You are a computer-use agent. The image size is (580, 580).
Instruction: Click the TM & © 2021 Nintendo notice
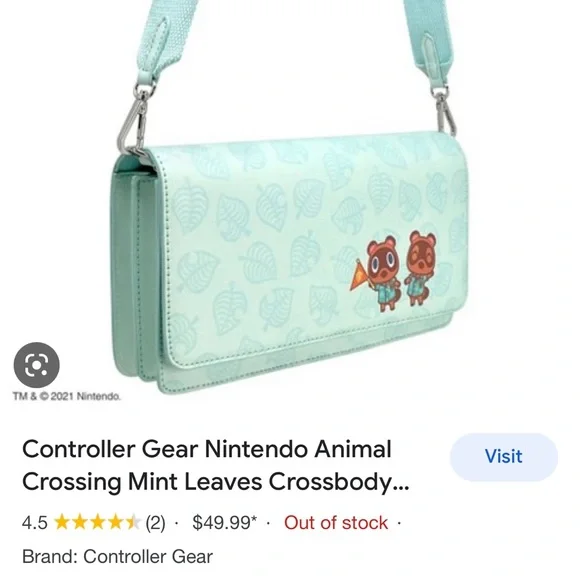coord(67,396)
